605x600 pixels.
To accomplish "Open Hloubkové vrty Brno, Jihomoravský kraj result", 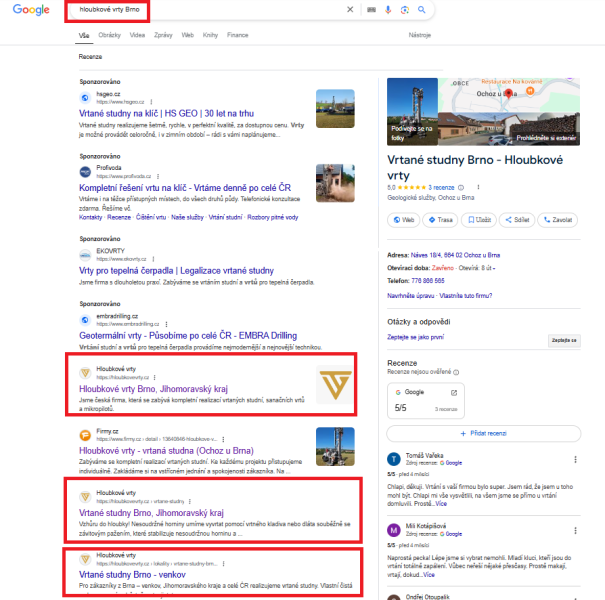I will 153,389.
